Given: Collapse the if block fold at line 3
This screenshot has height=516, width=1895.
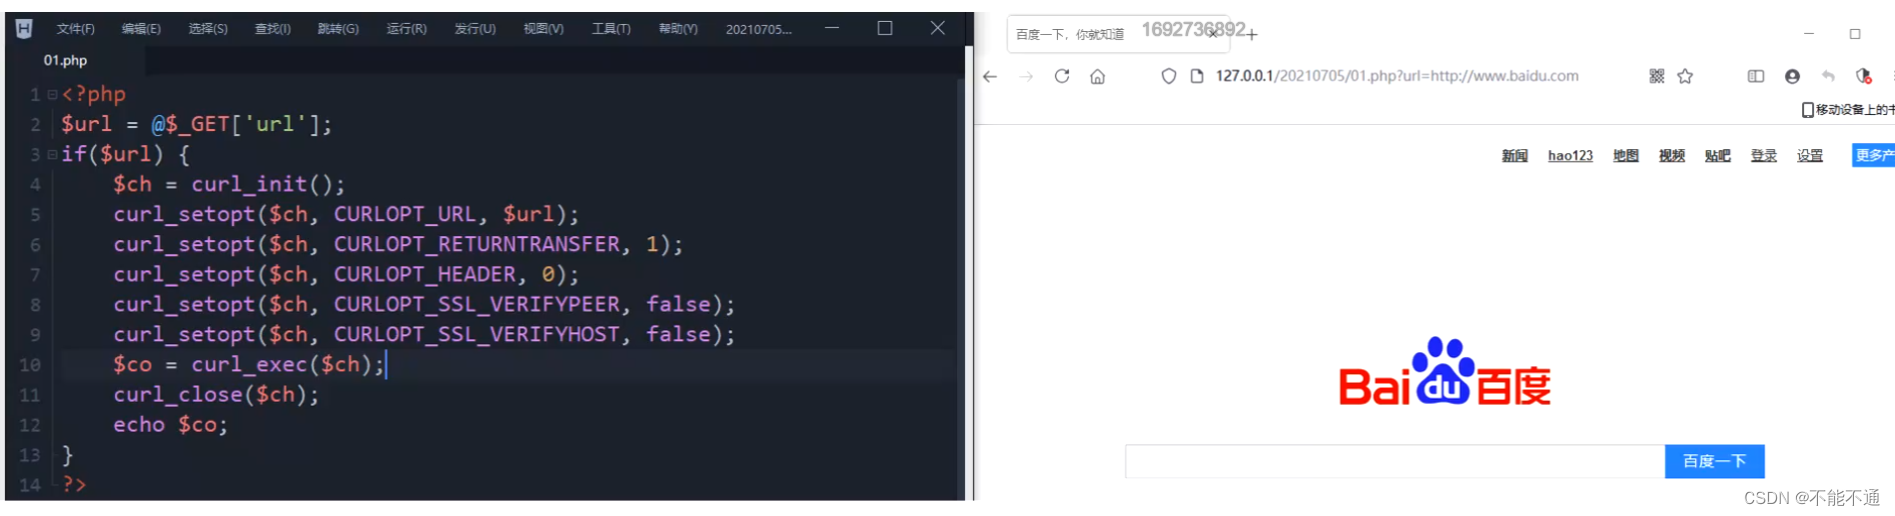Looking at the screenshot, I should (52, 154).
